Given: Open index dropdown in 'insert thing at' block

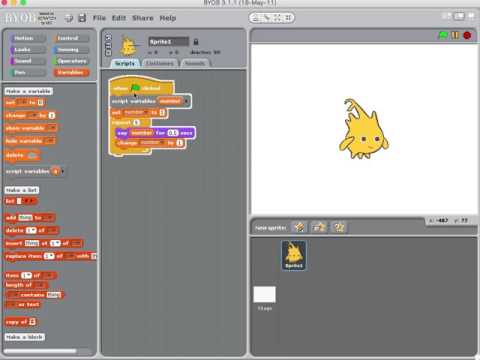Looking at the screenshot, I should pyautogui.click(x=55, y=243).
